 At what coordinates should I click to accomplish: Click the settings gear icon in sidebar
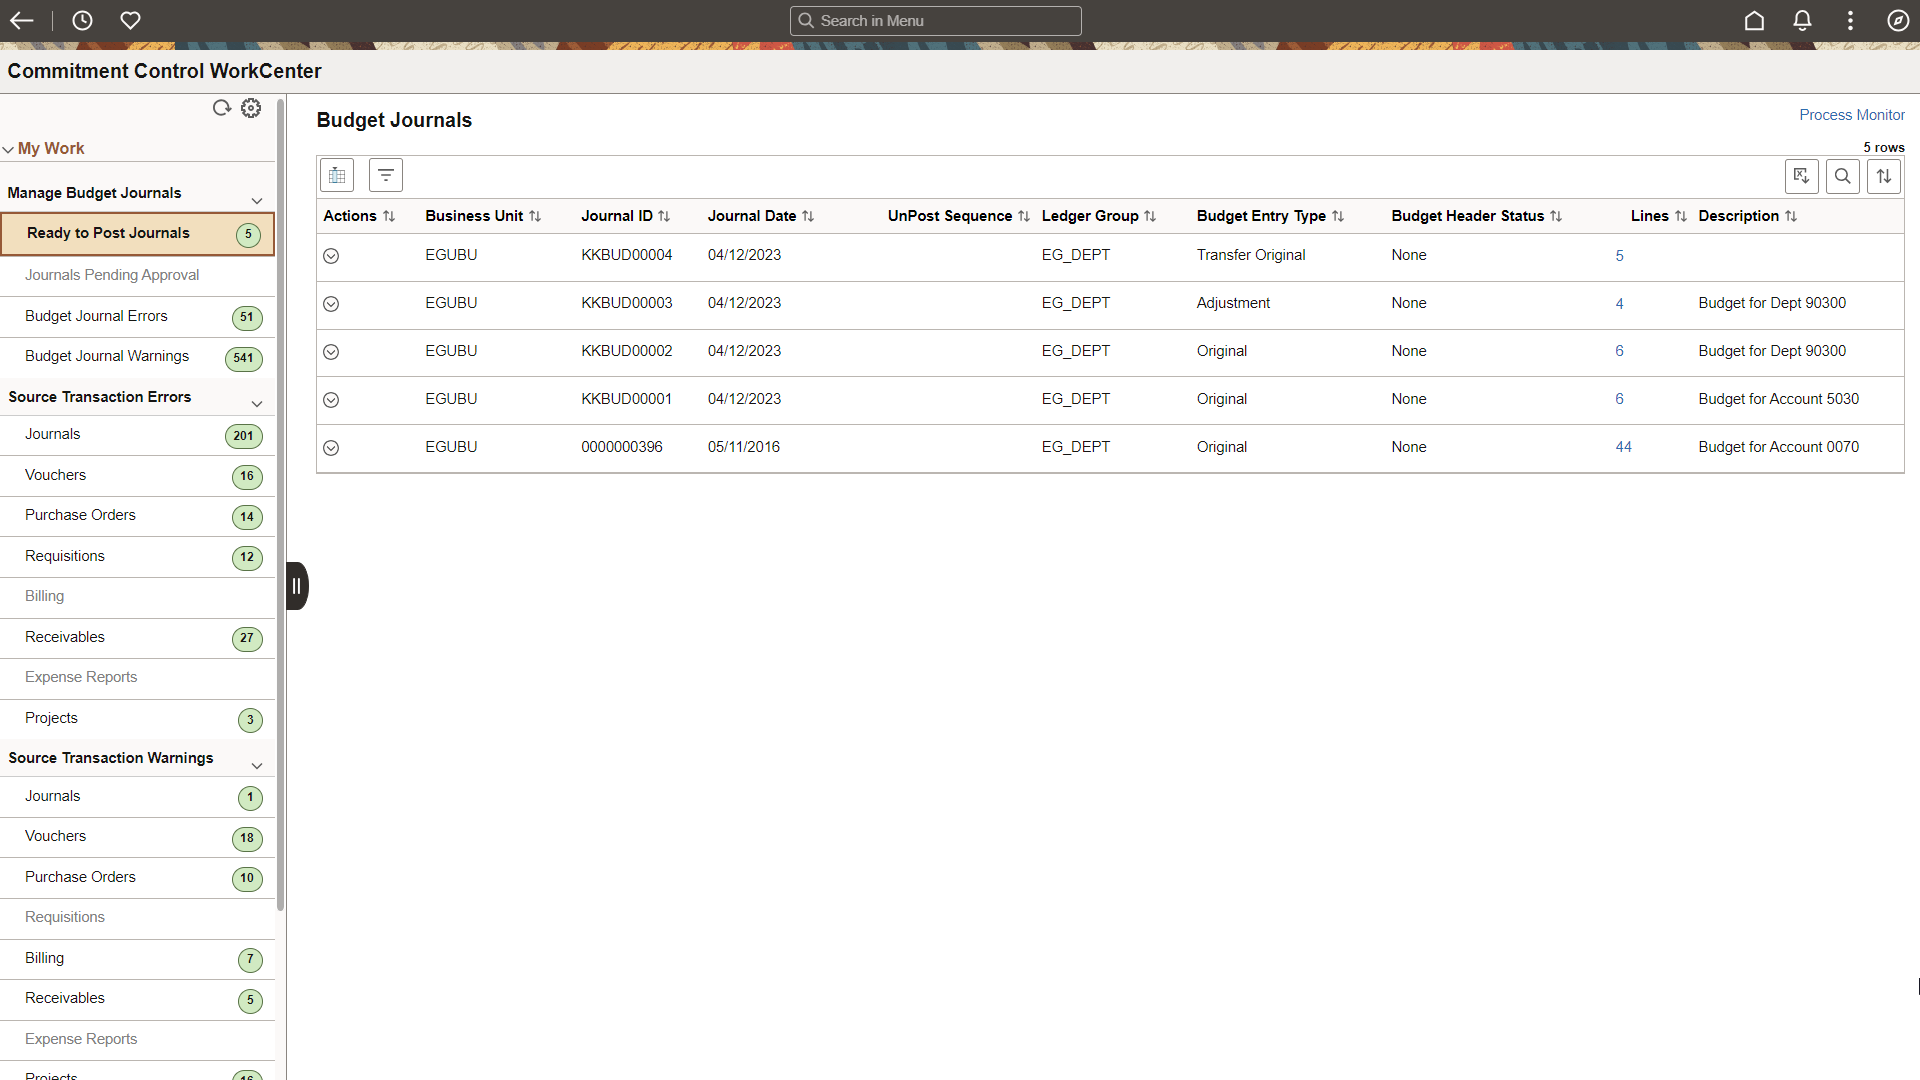pos(251,107)
